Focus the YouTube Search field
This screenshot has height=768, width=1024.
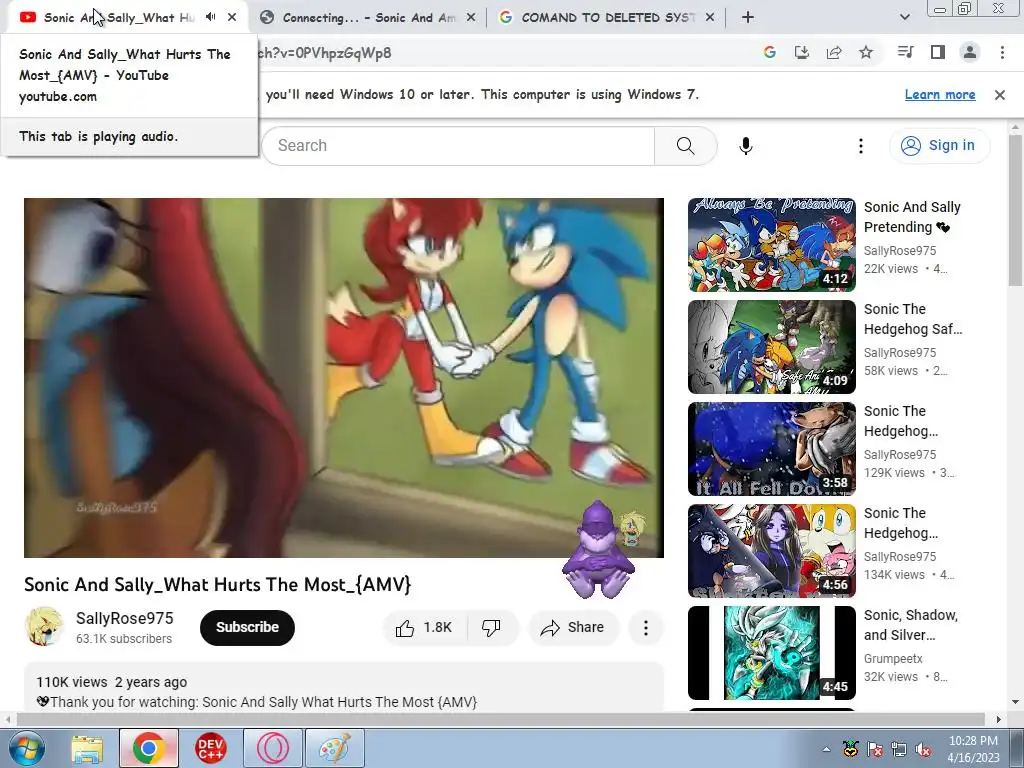pyautogui.click(x=457, y=146)
